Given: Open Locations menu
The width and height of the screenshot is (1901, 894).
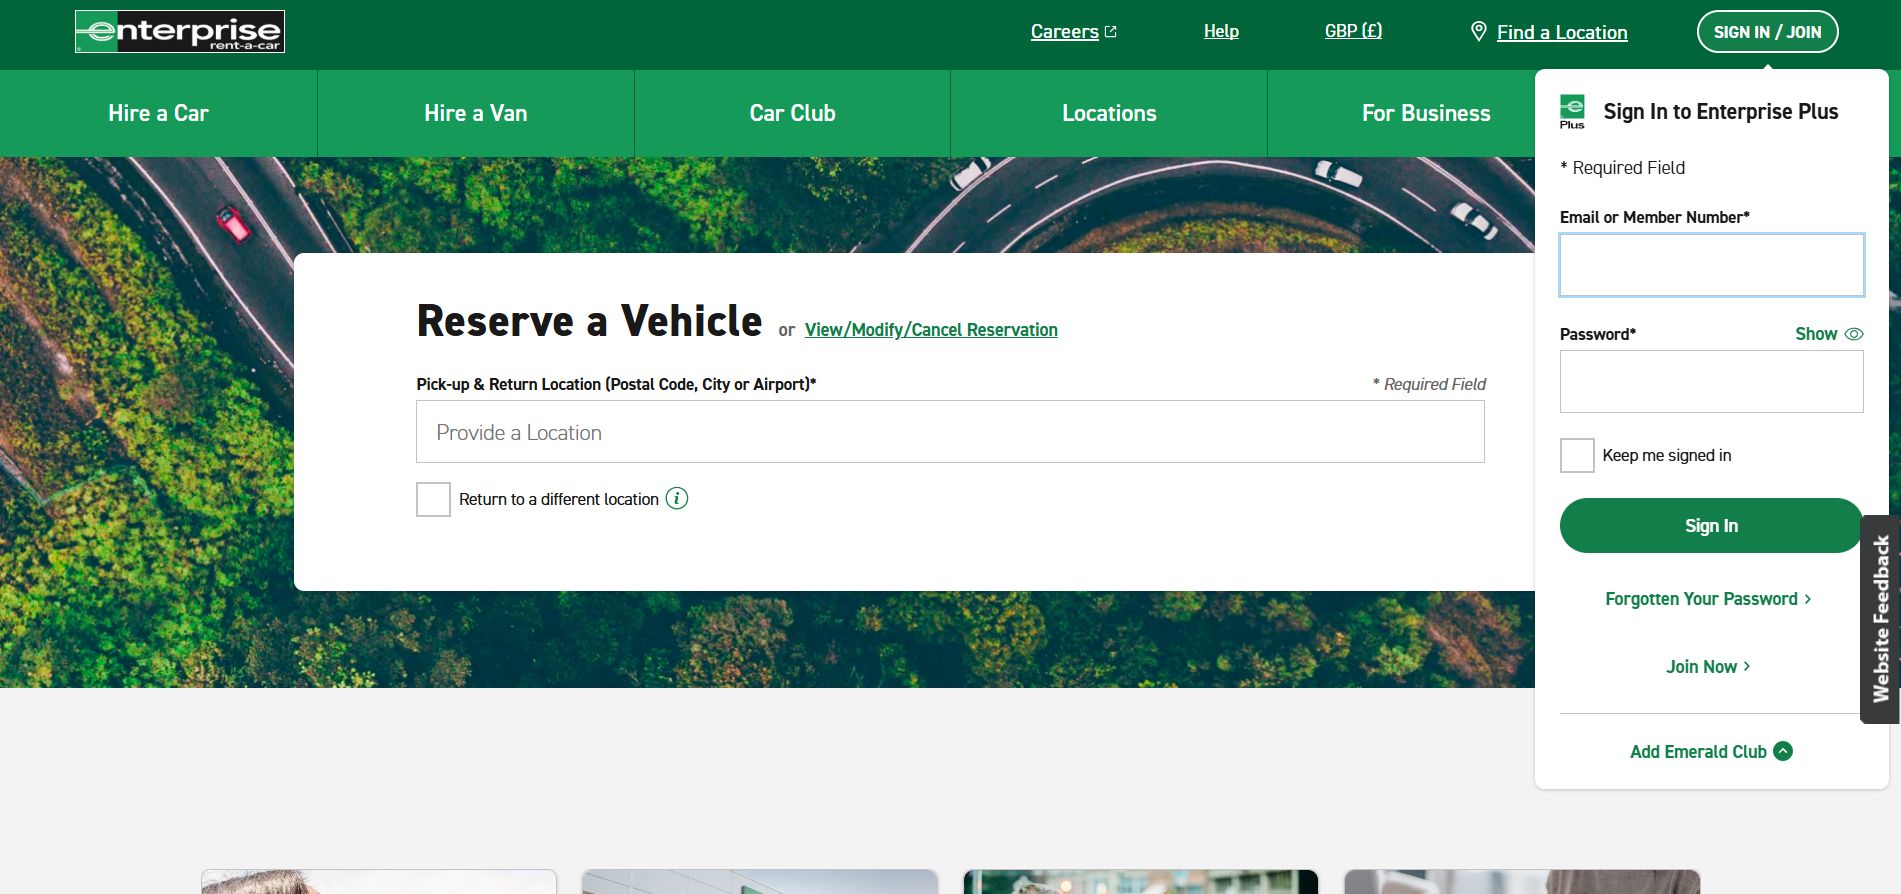Looking at the screenshot, I should (1109, 113).
